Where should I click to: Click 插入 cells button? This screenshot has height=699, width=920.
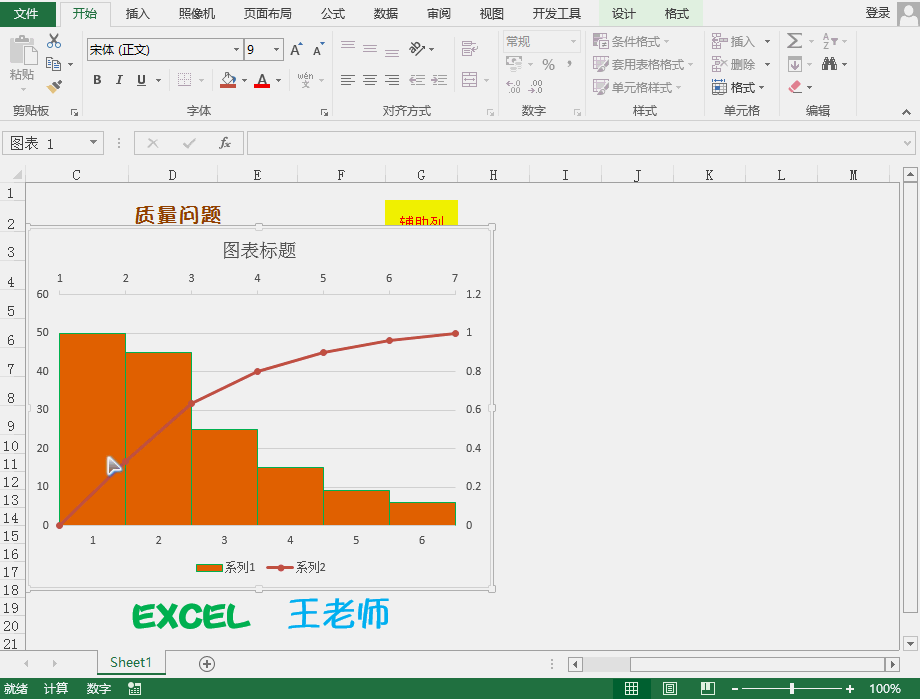click(x=734, y=41)
